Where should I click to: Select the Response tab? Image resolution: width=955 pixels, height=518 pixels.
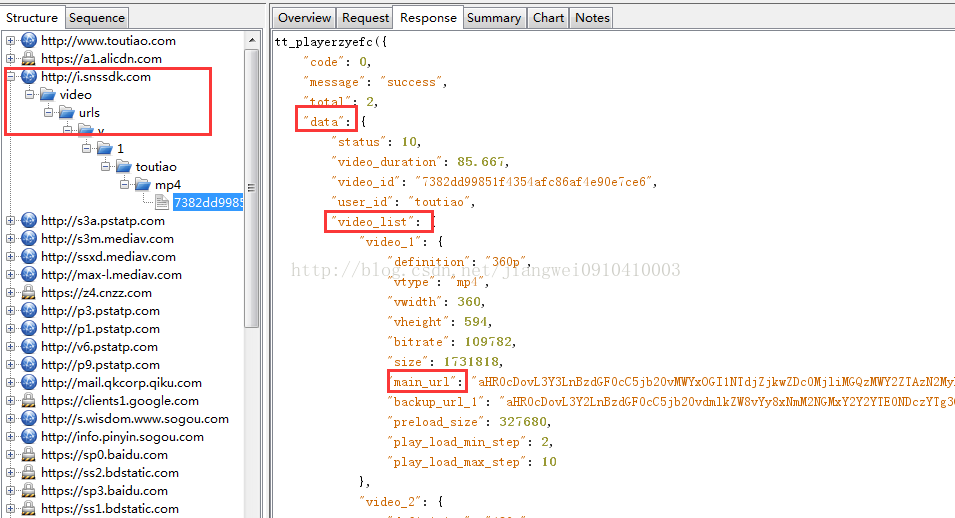tap(428, 18)
